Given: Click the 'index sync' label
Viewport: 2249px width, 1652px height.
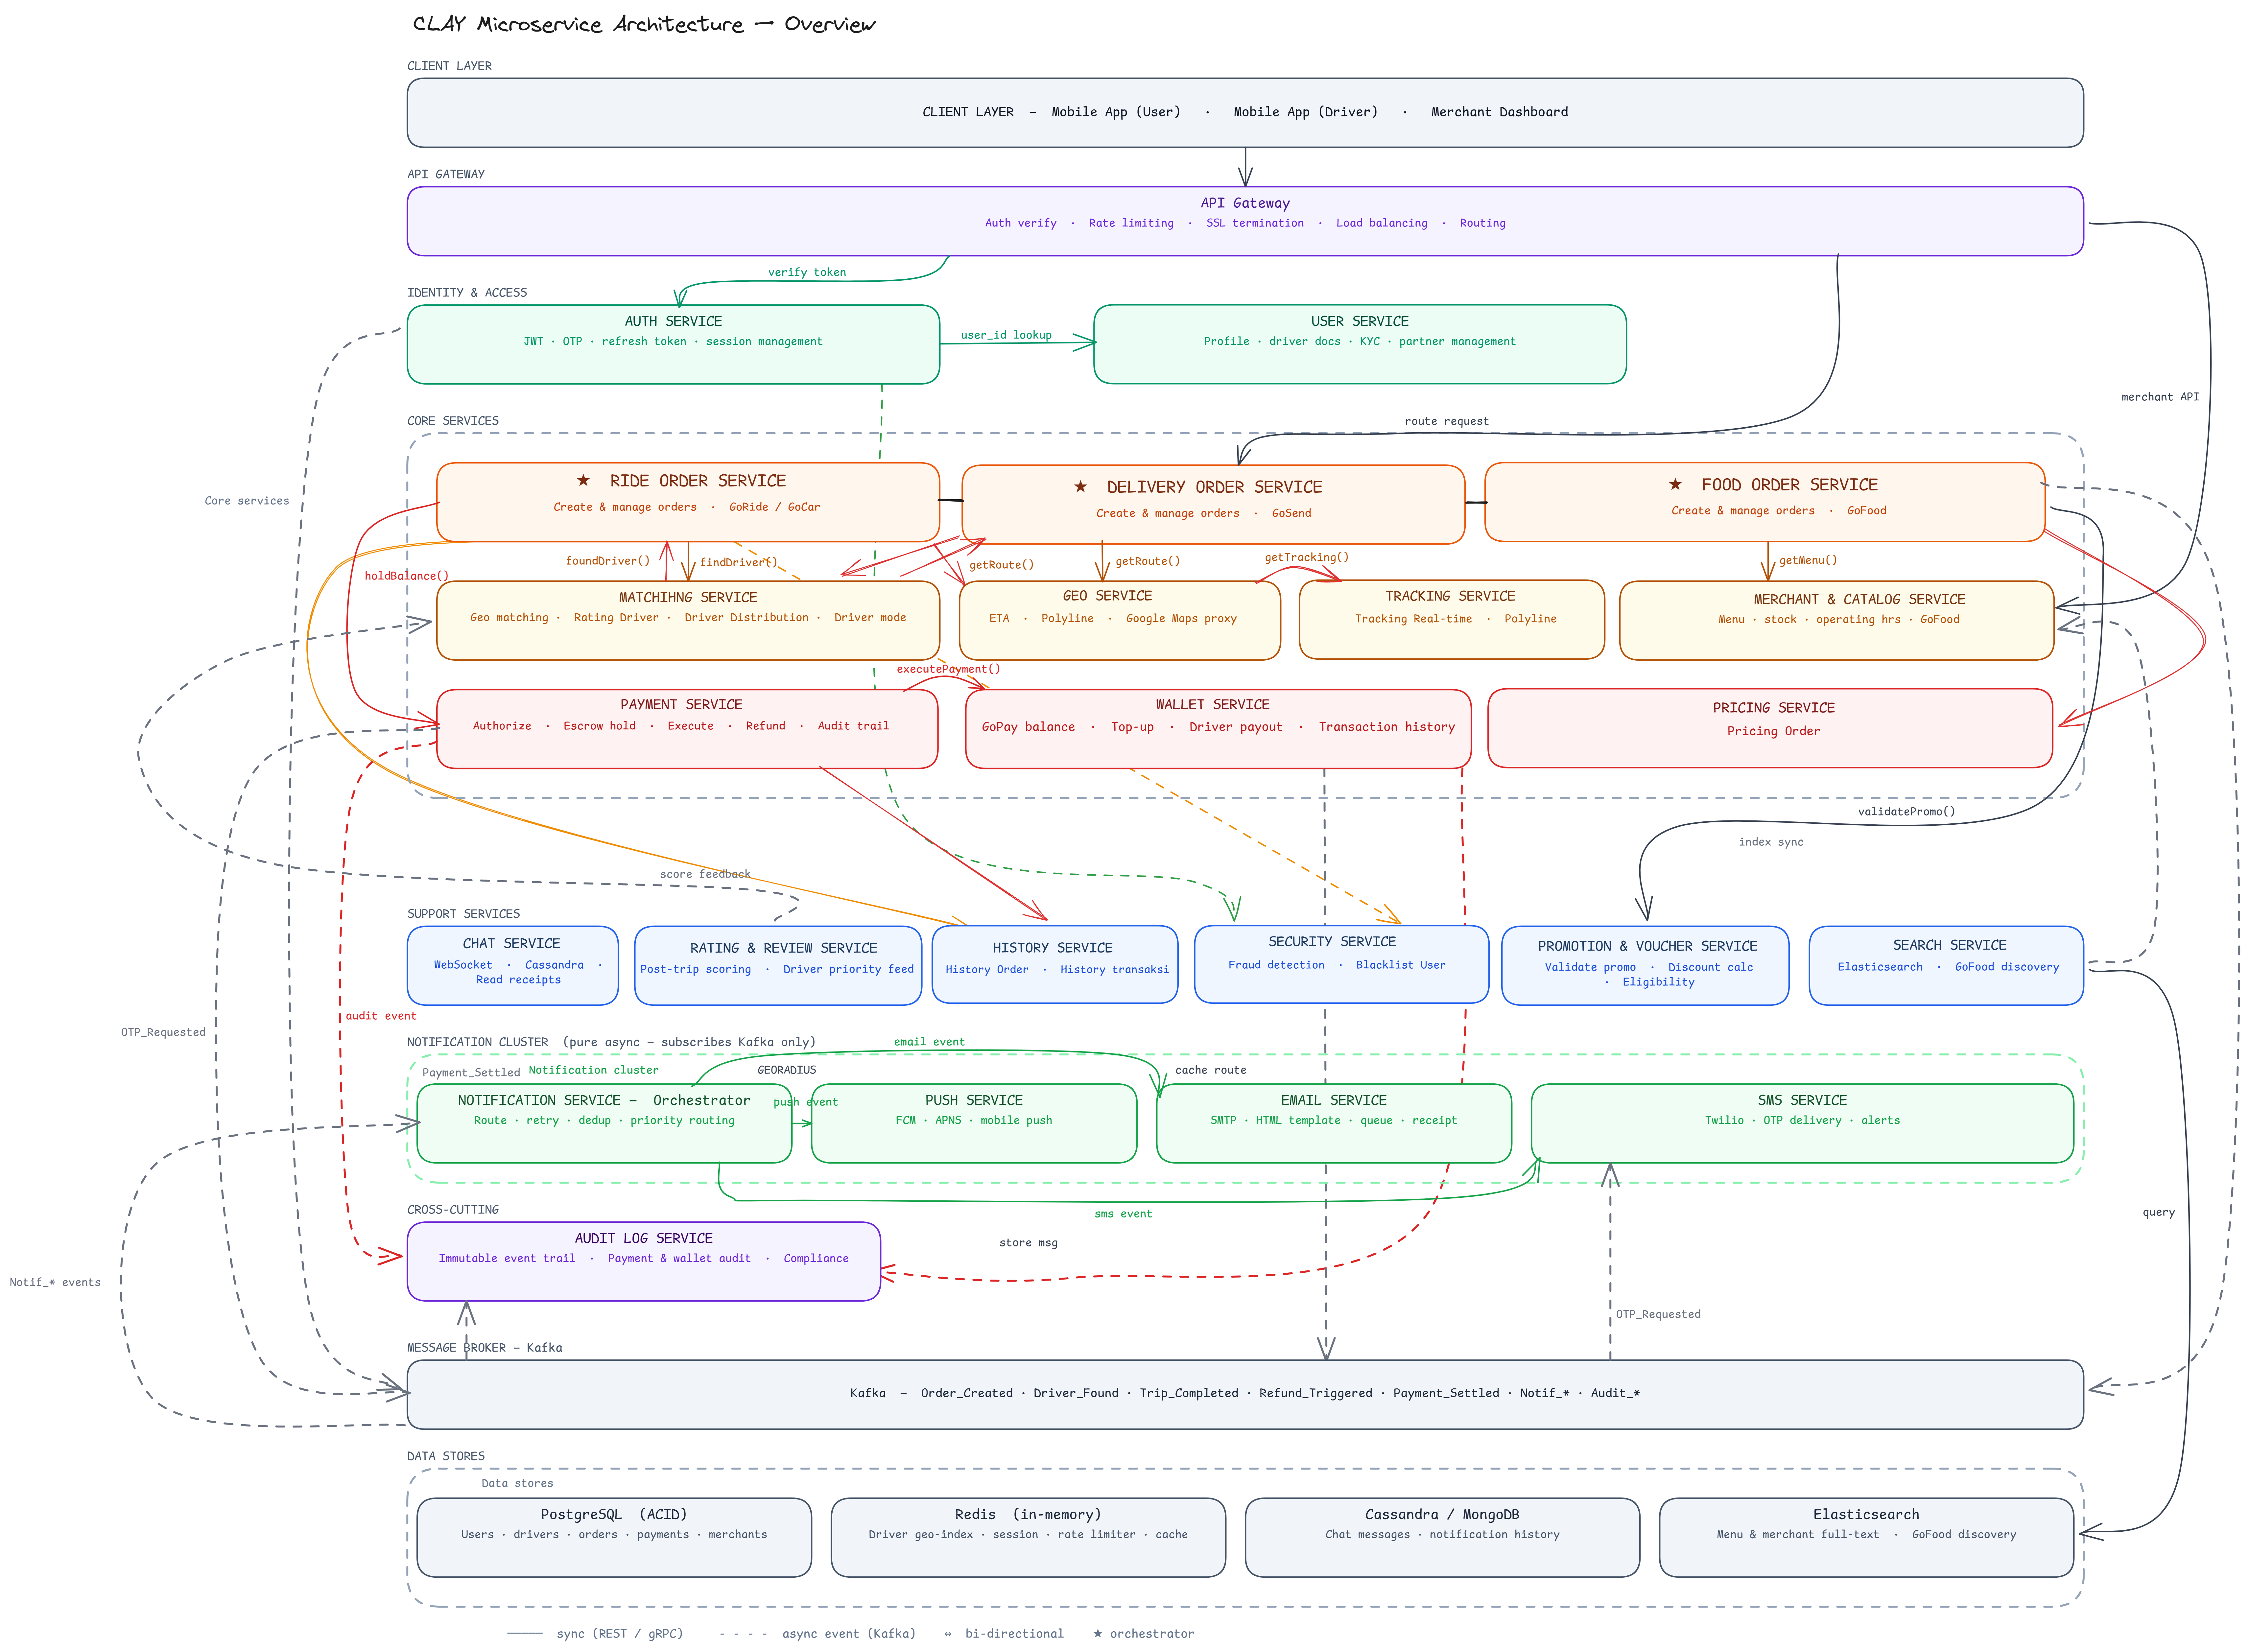Looking at the screenshot, I should click(1771, 842).
